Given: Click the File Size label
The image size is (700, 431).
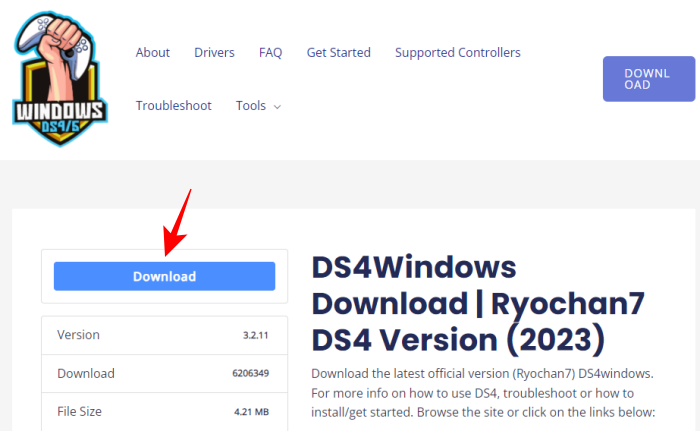Looking at the screenshot, I should [x=79, y=411].
